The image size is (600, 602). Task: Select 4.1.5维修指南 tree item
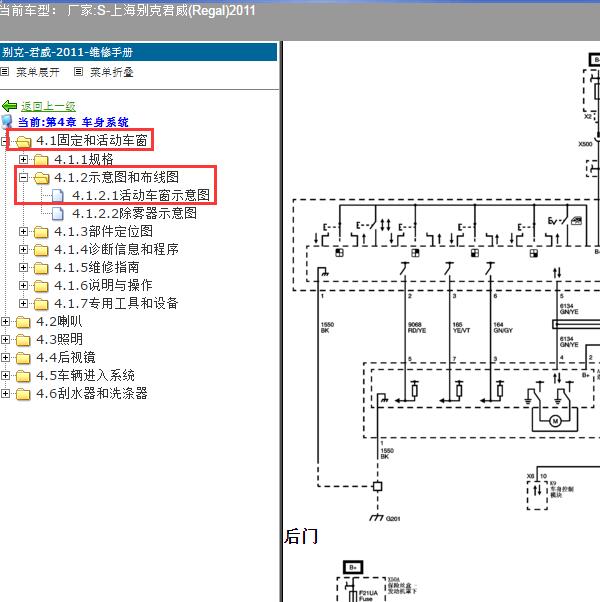click(96, 267)
